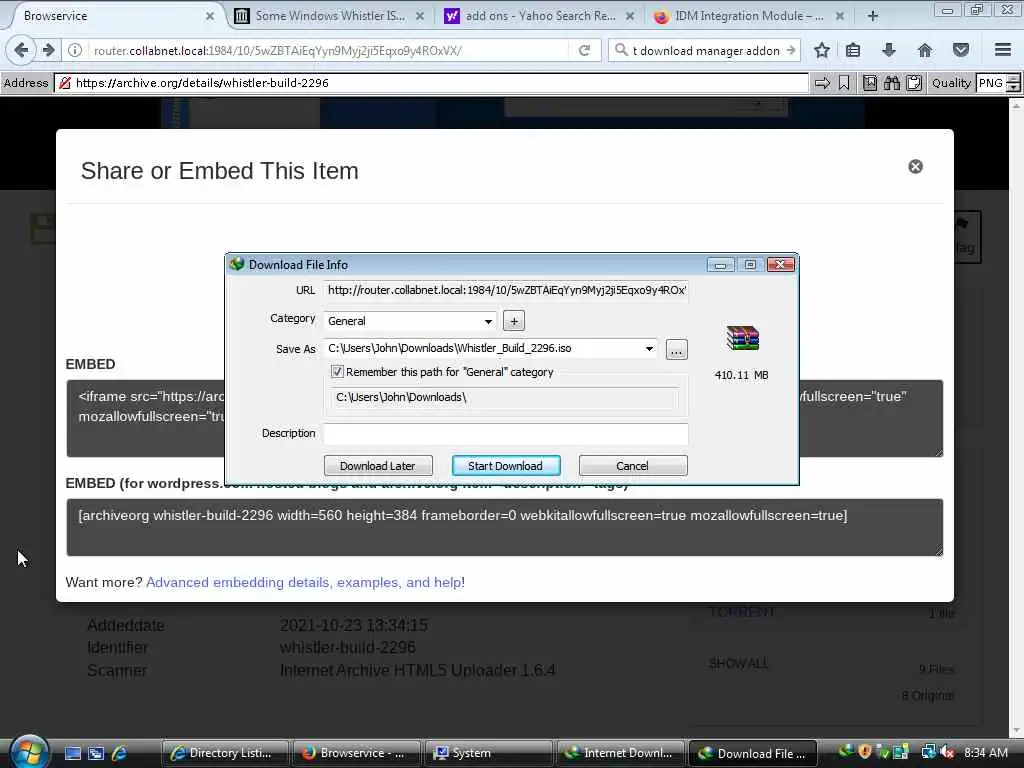Image resolution: width=1024 pixels, height=768 pixels.
Task: Close the Share or Embed dialog
Action: 916,167
